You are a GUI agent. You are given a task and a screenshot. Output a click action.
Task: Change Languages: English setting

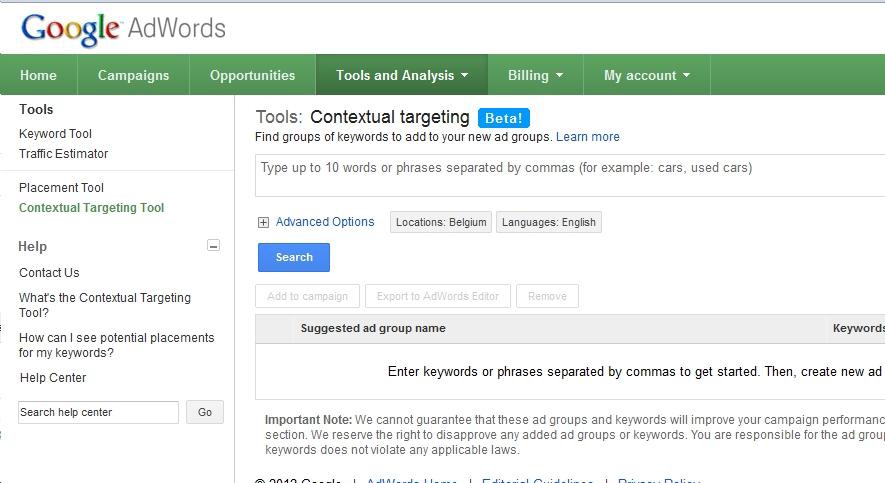pos(549,222)
